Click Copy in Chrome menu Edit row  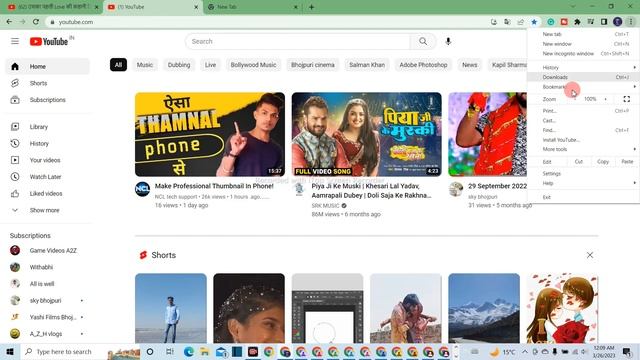point(603,162)
